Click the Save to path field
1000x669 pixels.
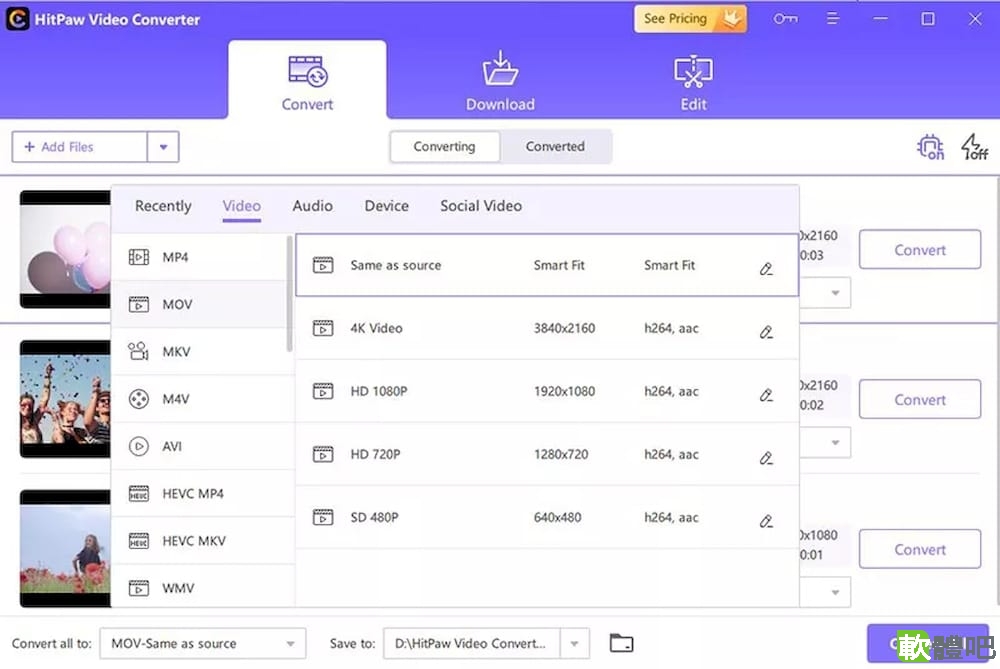471,643
